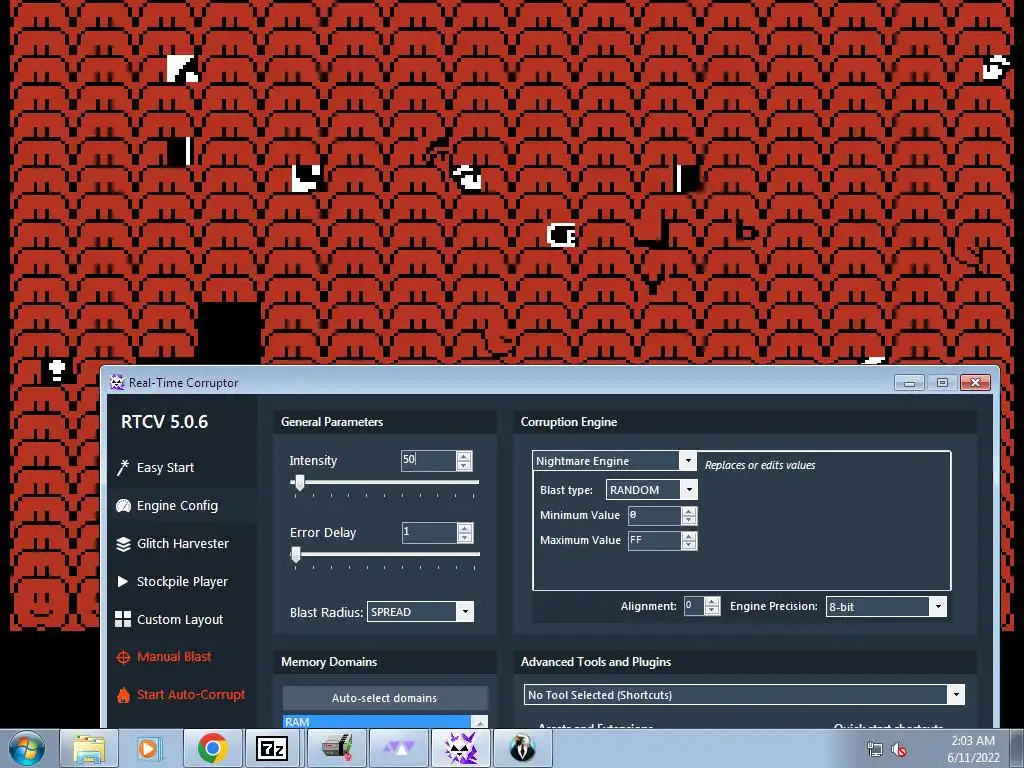
Task: Switch to the RTCV taskbar icon
Action: 460,748
